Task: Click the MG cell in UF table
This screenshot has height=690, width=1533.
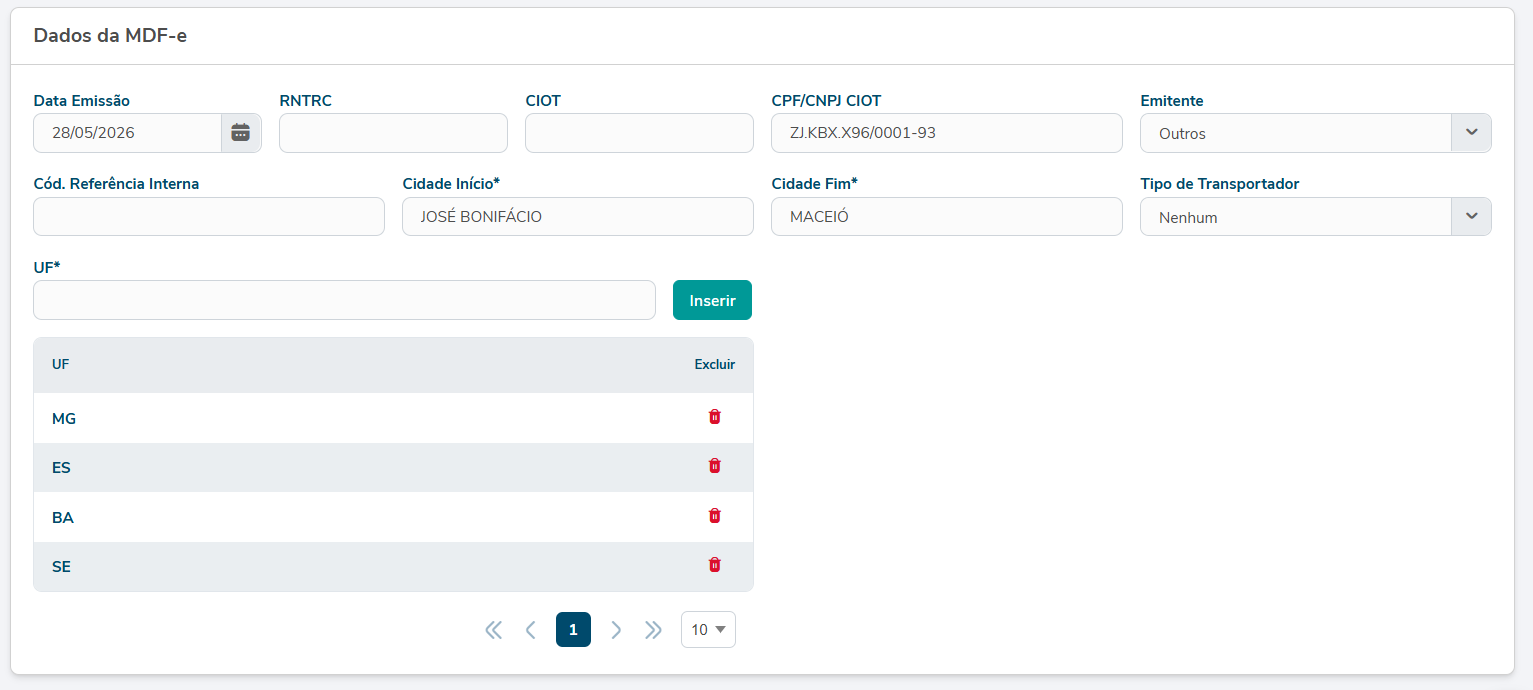Action: [64, 419]
